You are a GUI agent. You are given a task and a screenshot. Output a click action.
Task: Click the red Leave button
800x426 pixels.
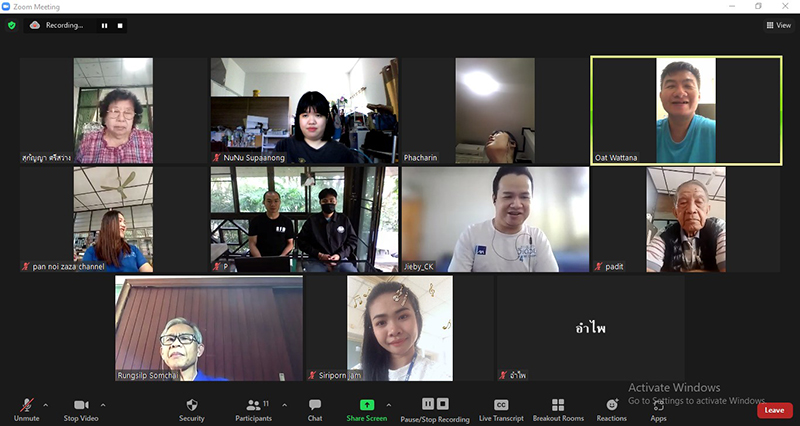point(774,410)
